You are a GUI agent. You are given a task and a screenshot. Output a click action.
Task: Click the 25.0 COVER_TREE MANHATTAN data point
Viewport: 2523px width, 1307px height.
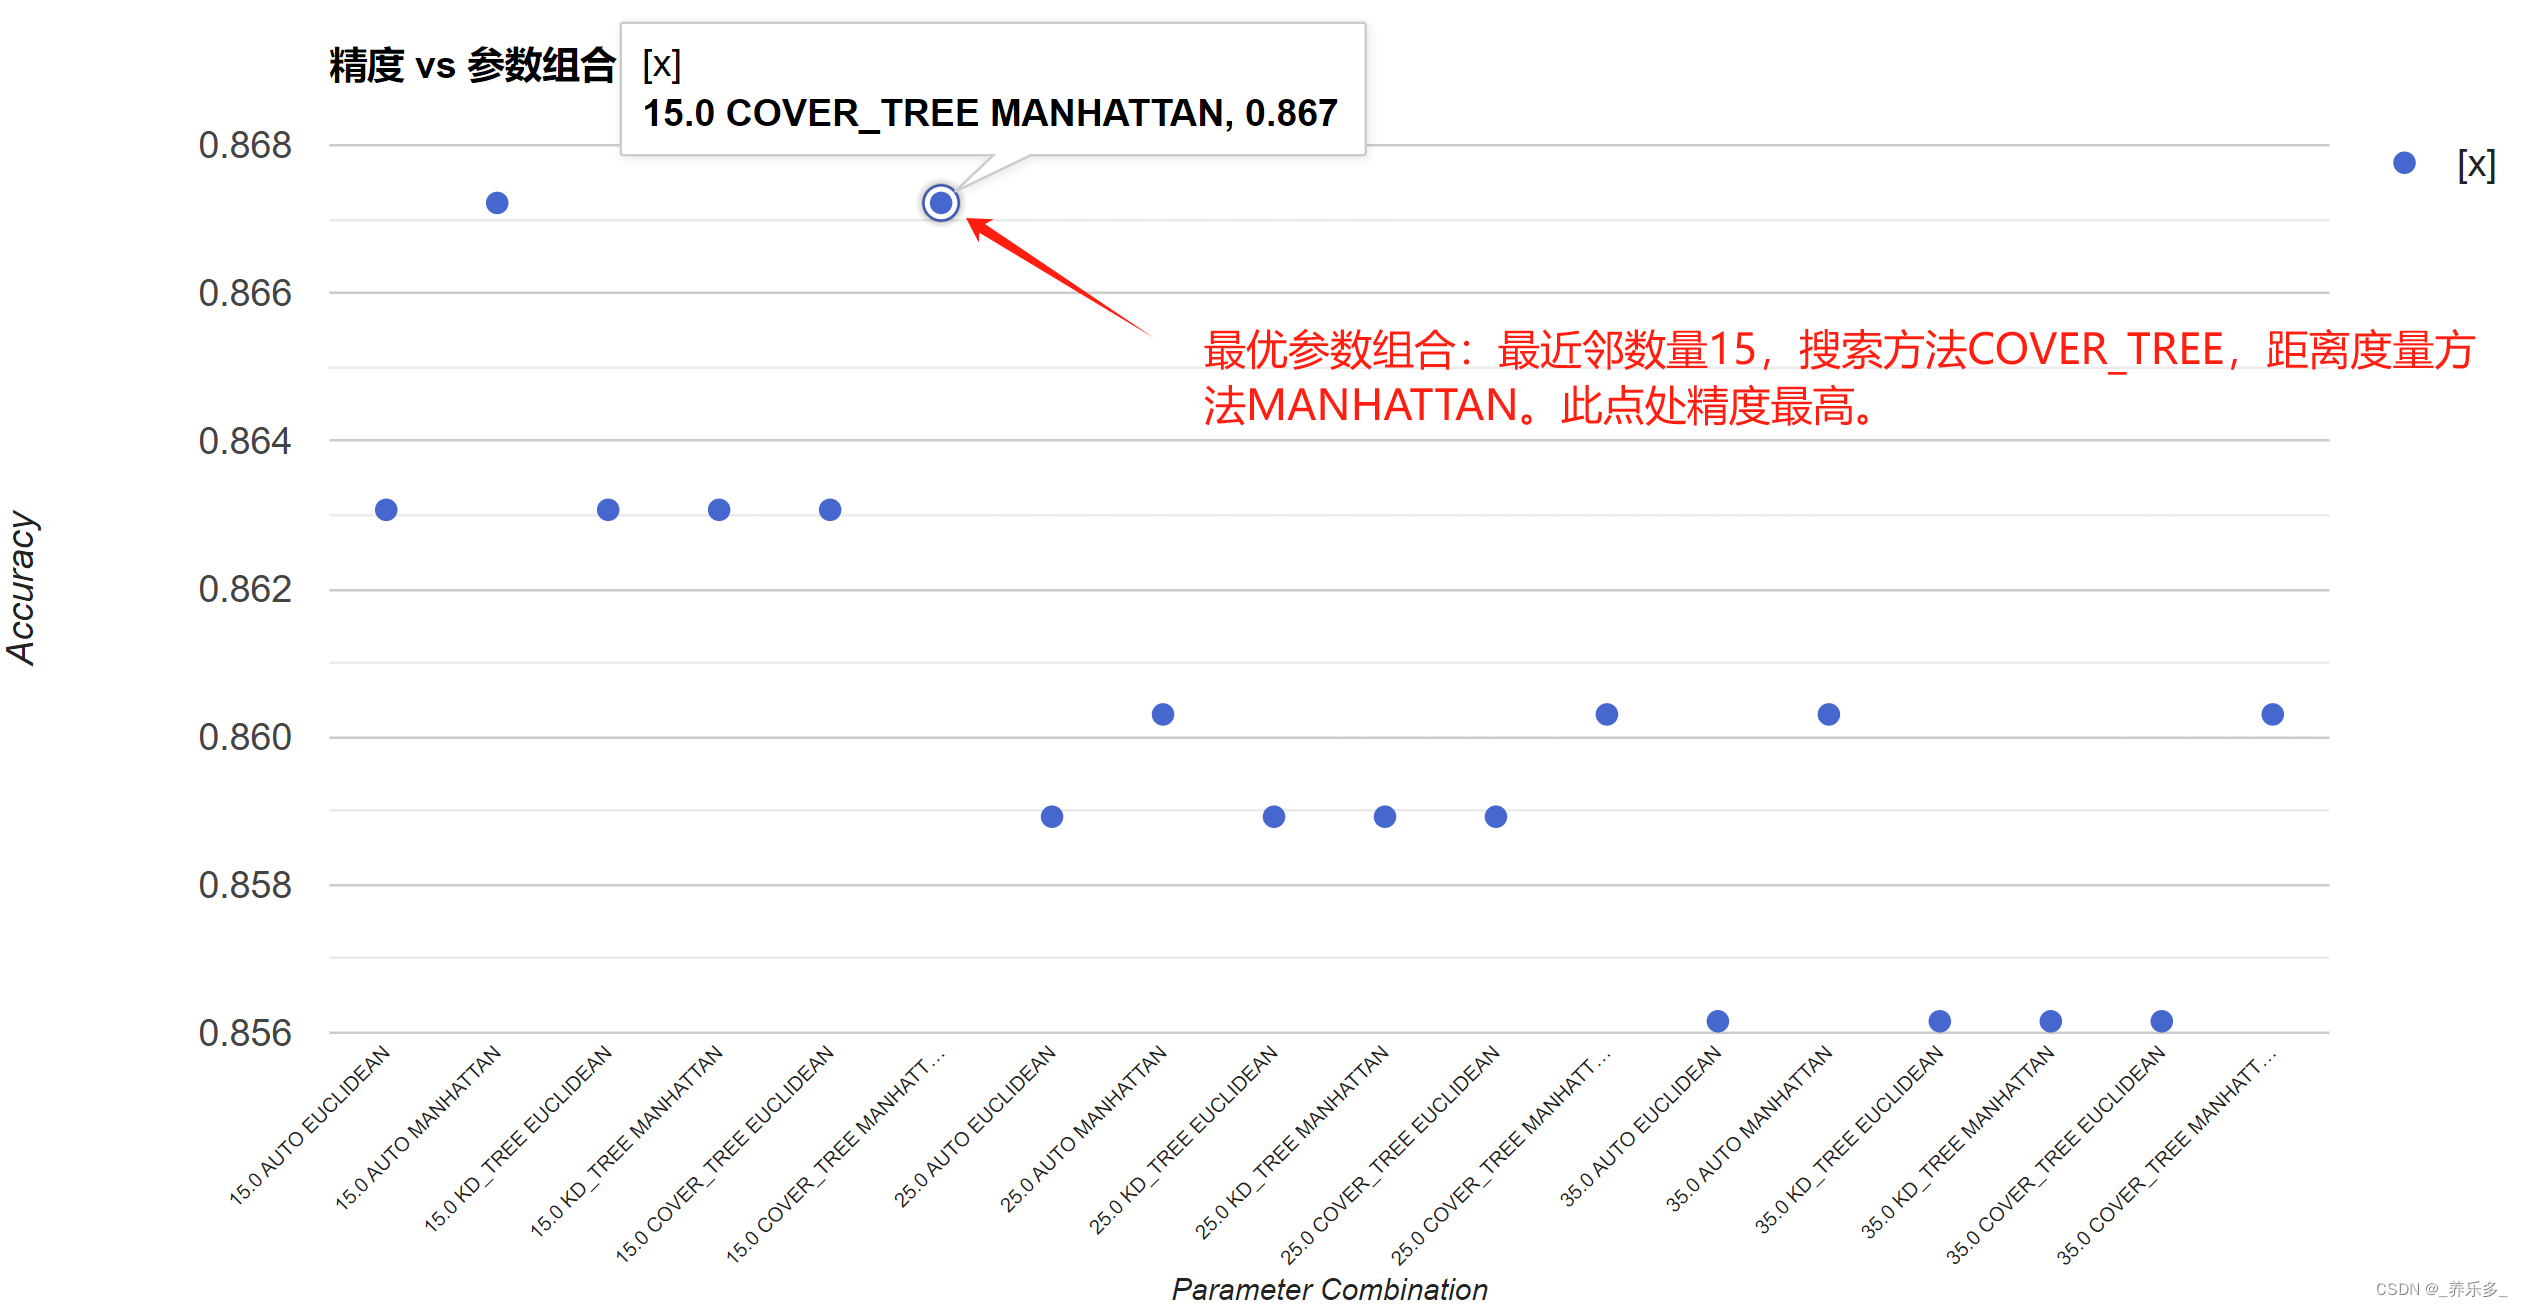(x=1607, y=714)
